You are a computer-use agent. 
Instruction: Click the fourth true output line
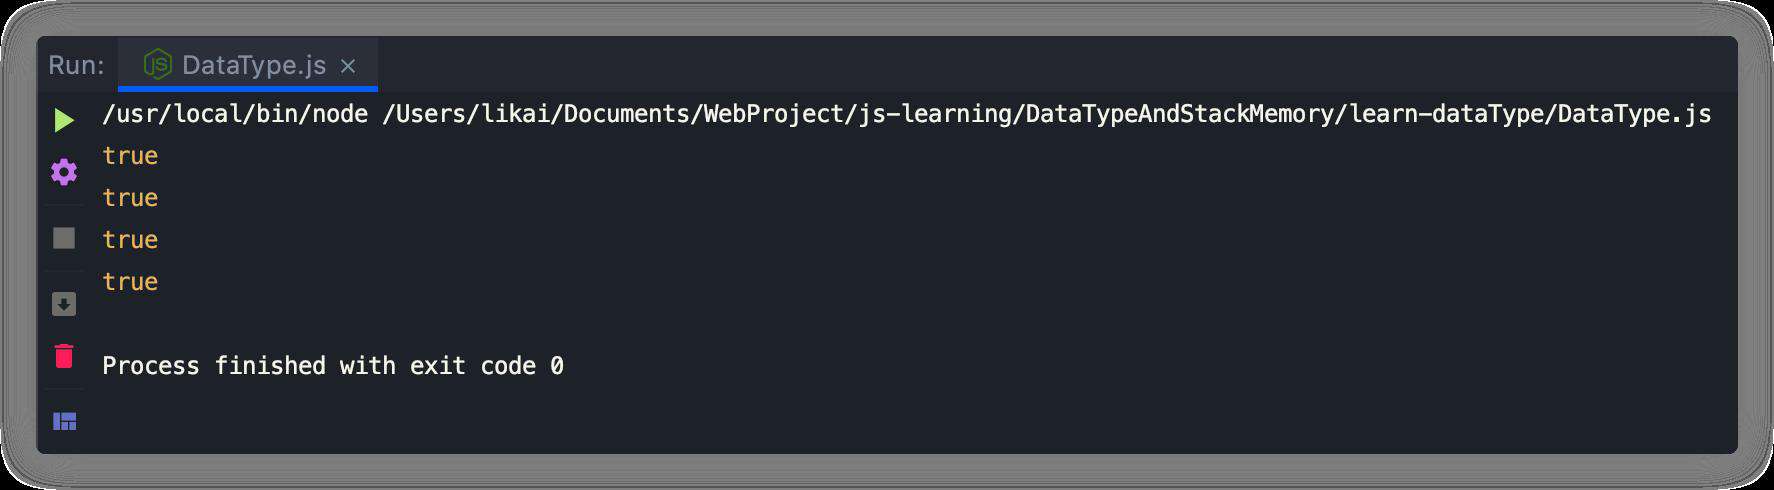(x=130, y=282)
